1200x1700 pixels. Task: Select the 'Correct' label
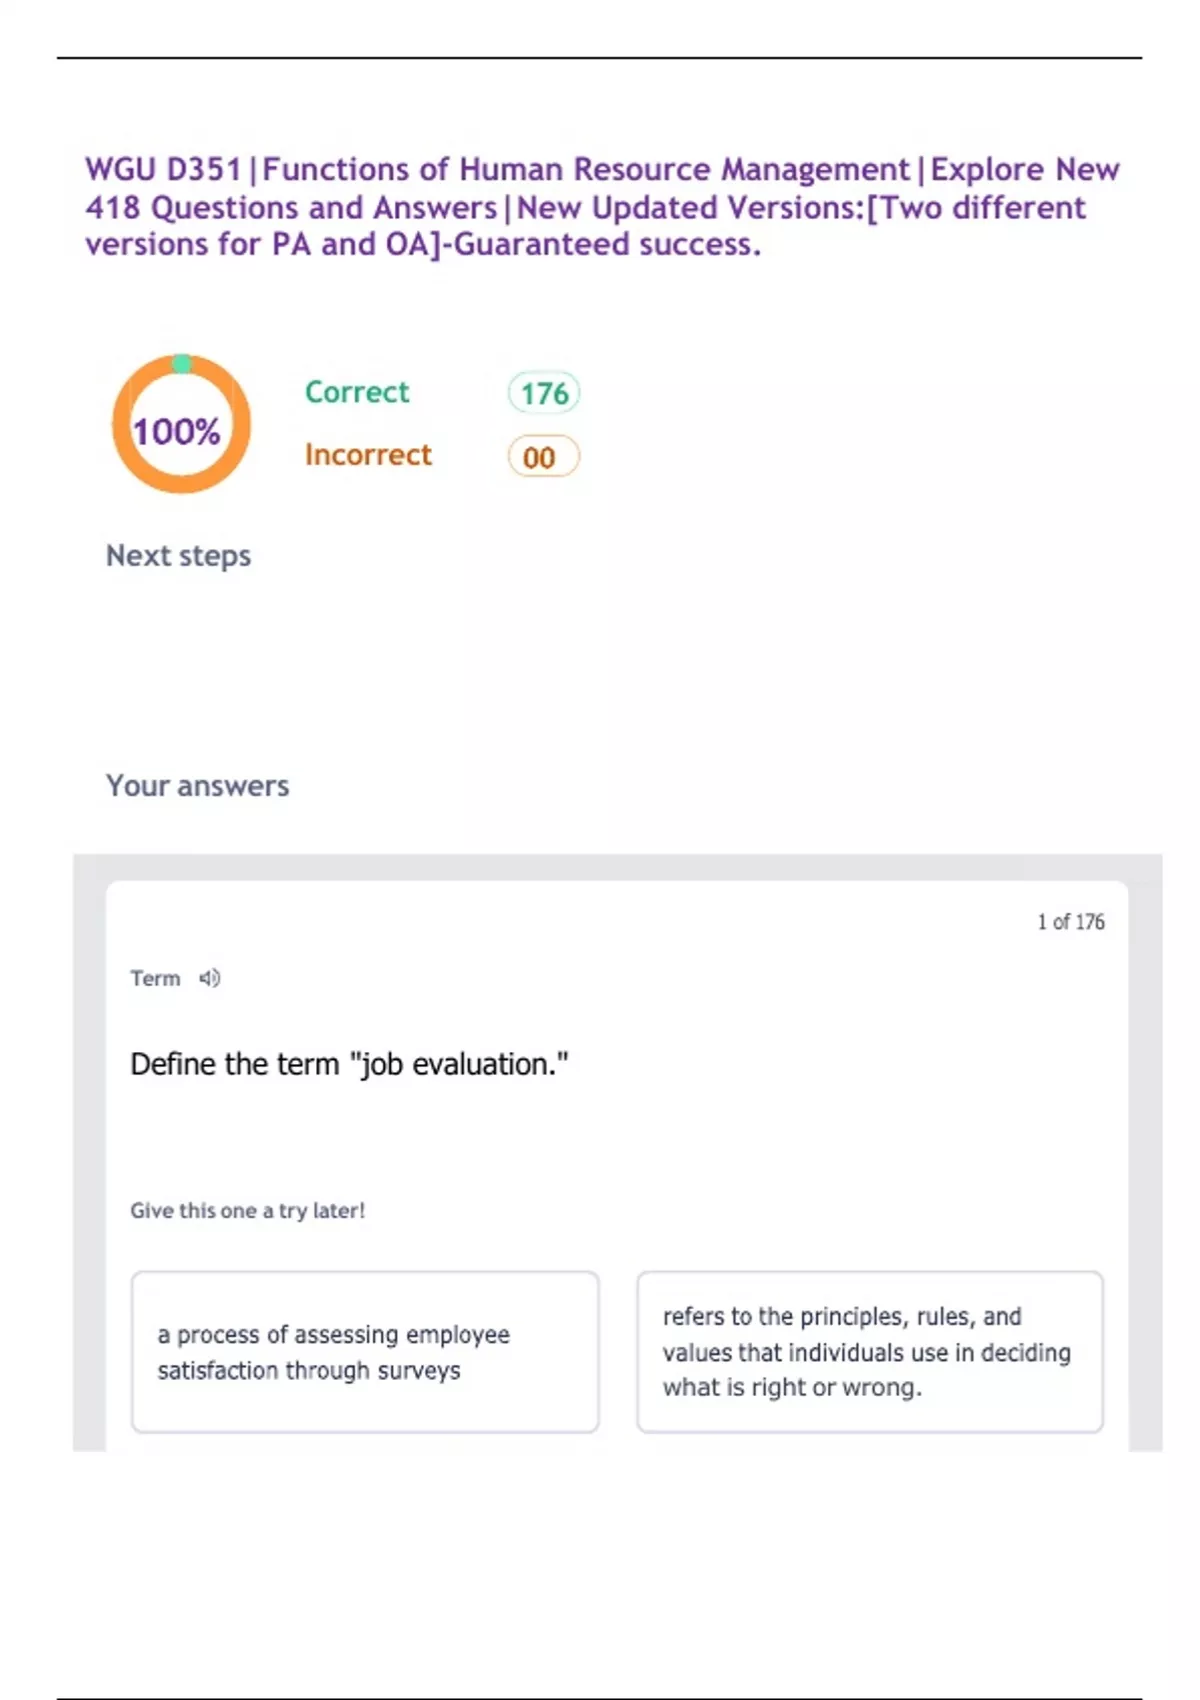point(357,392)
